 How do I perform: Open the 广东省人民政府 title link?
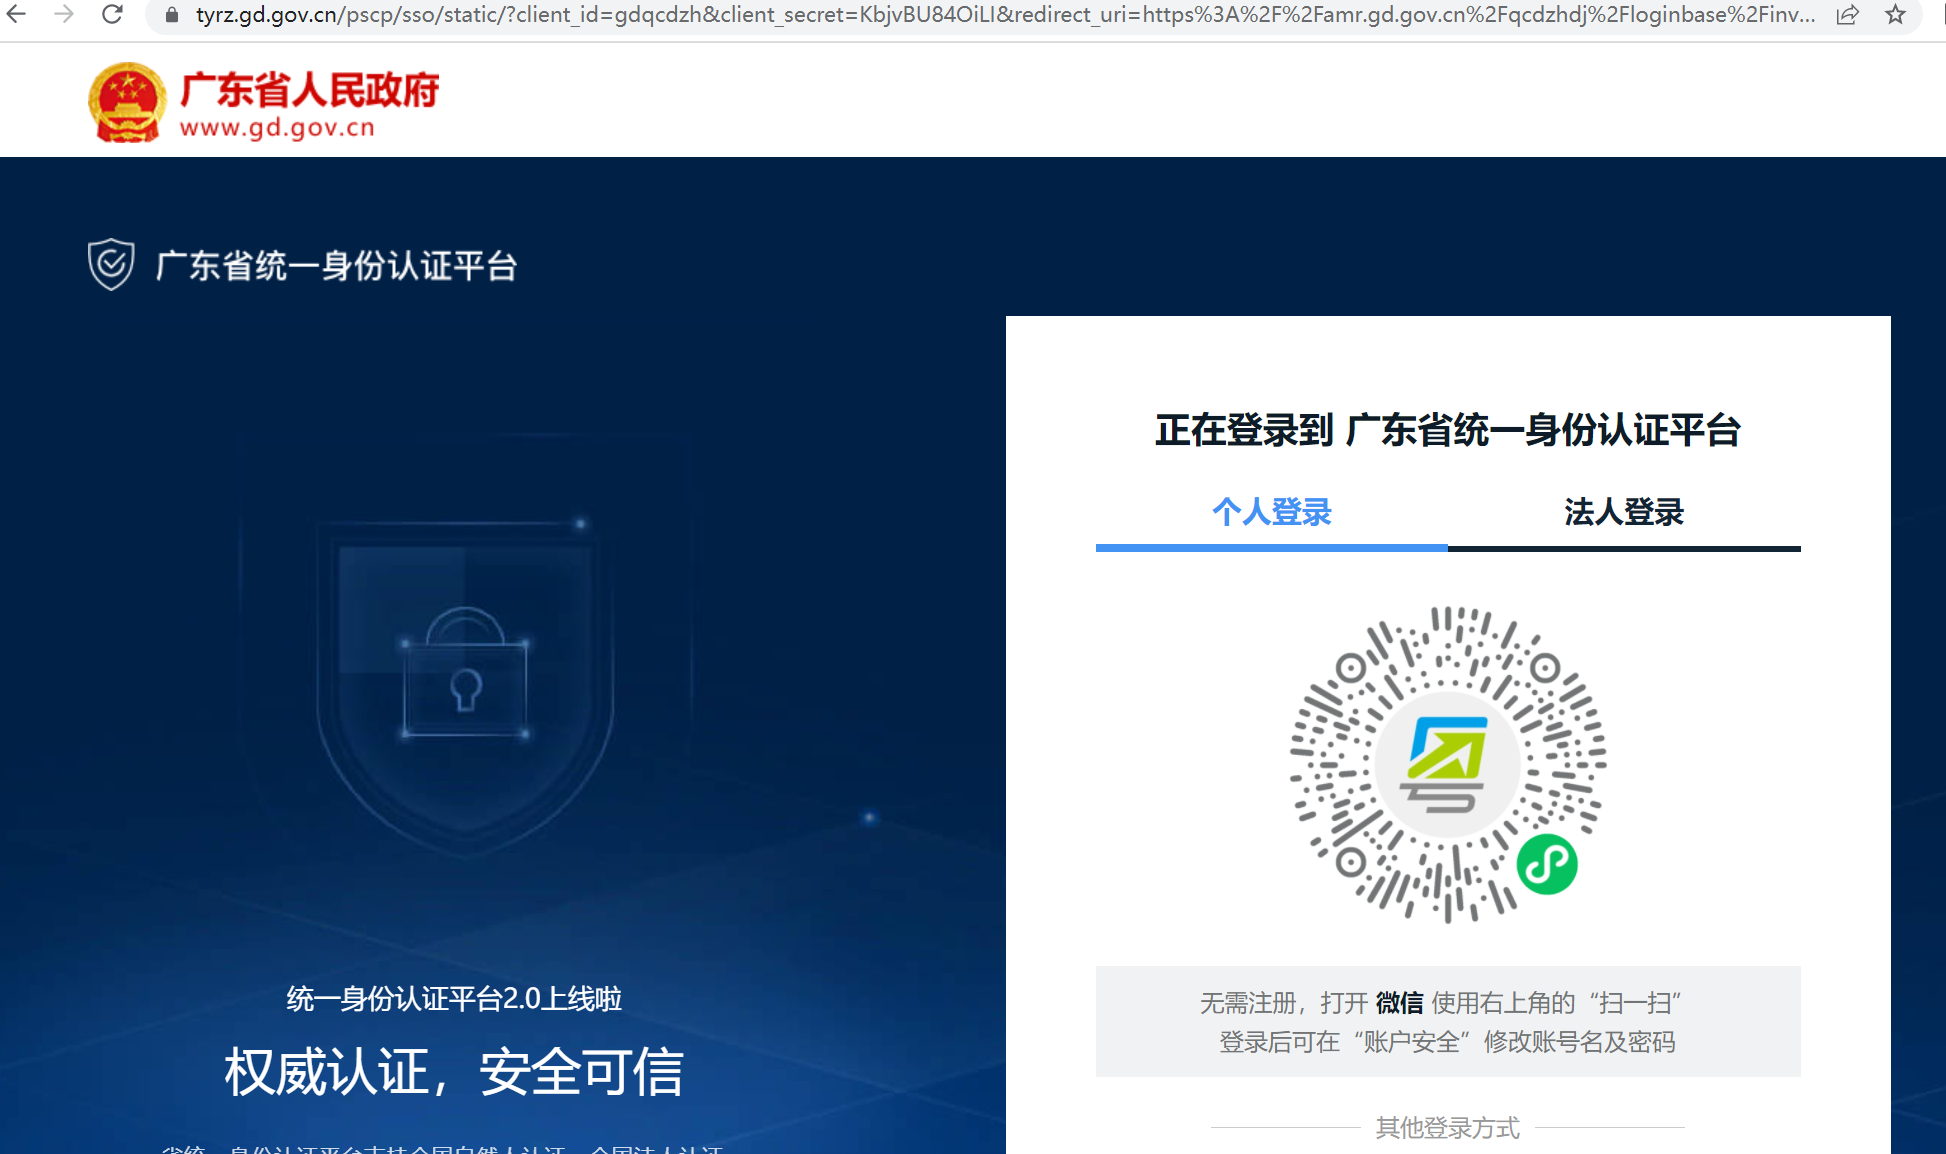pyautogui.click(x=309, y=90)
